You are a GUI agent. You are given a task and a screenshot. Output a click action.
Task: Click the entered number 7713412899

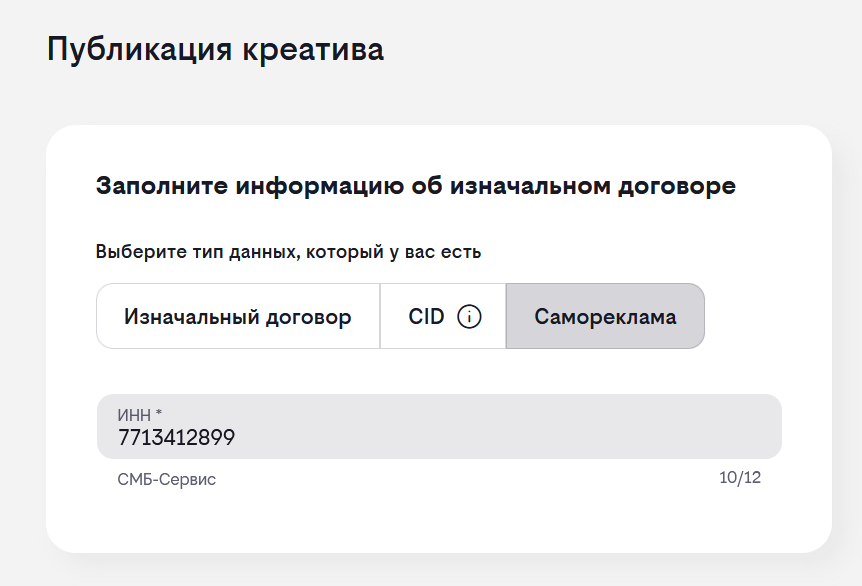pos(176,438)
